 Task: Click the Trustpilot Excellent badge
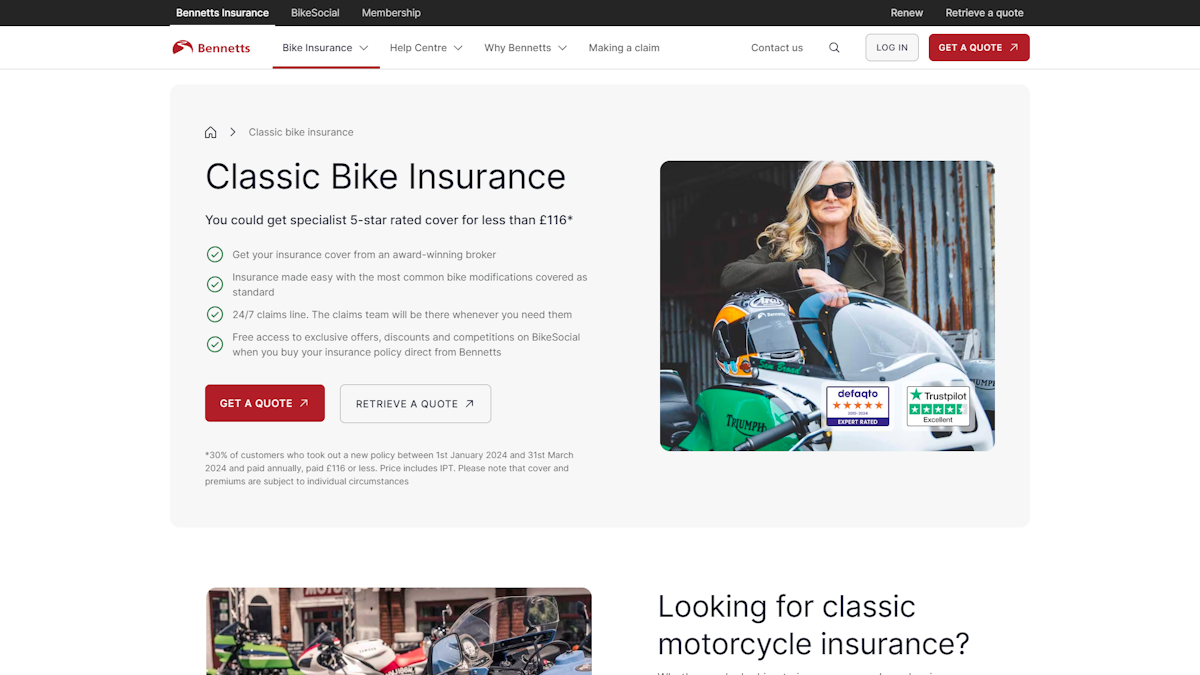point(938,407)
